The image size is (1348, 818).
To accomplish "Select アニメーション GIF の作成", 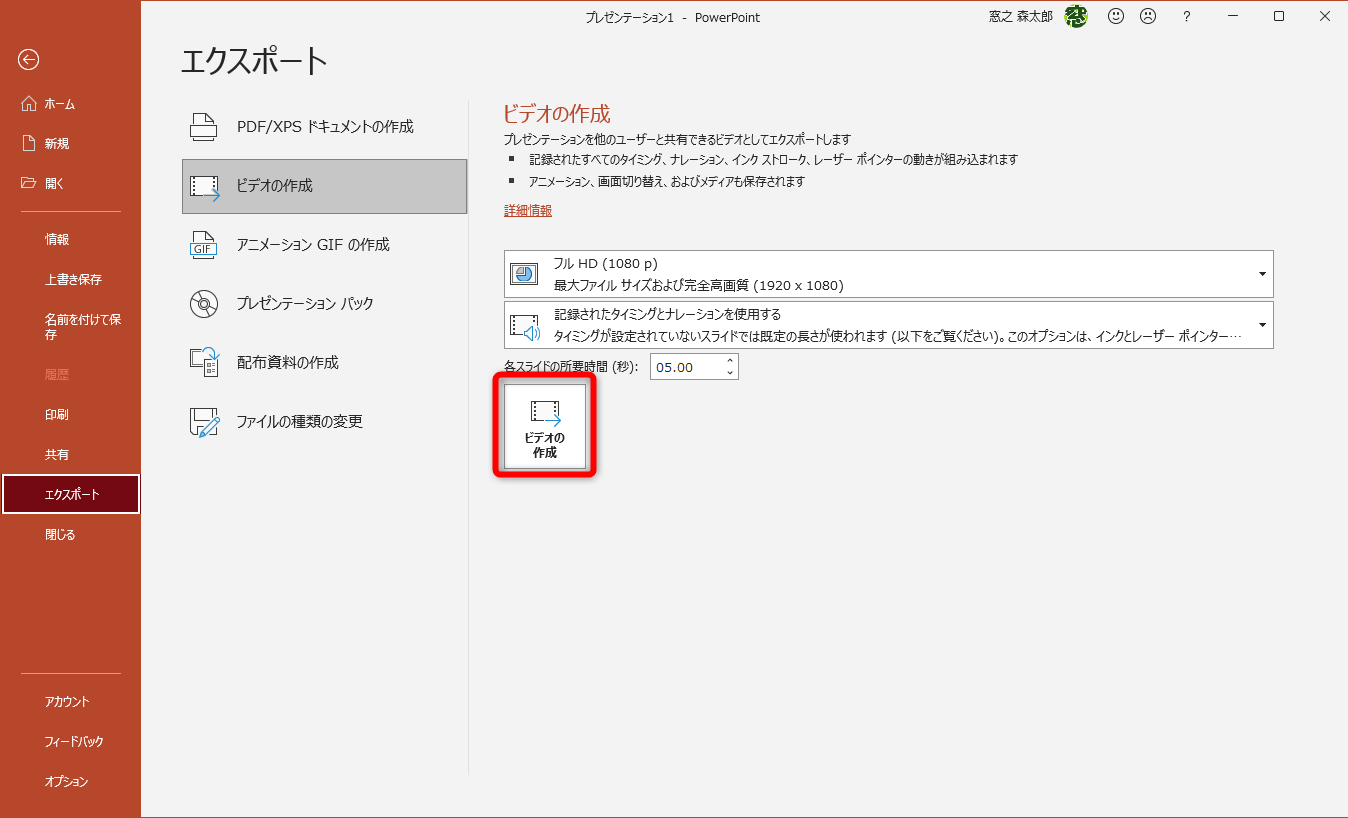I will [x=324, y=244].
